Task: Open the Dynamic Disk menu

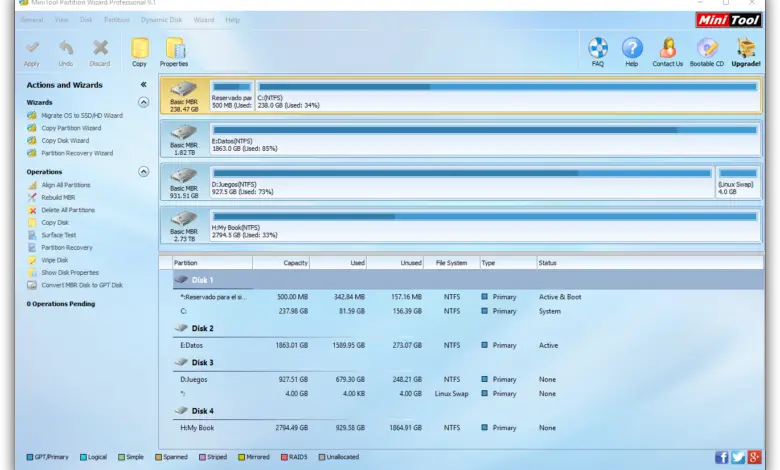Action: tap(162, 20)
